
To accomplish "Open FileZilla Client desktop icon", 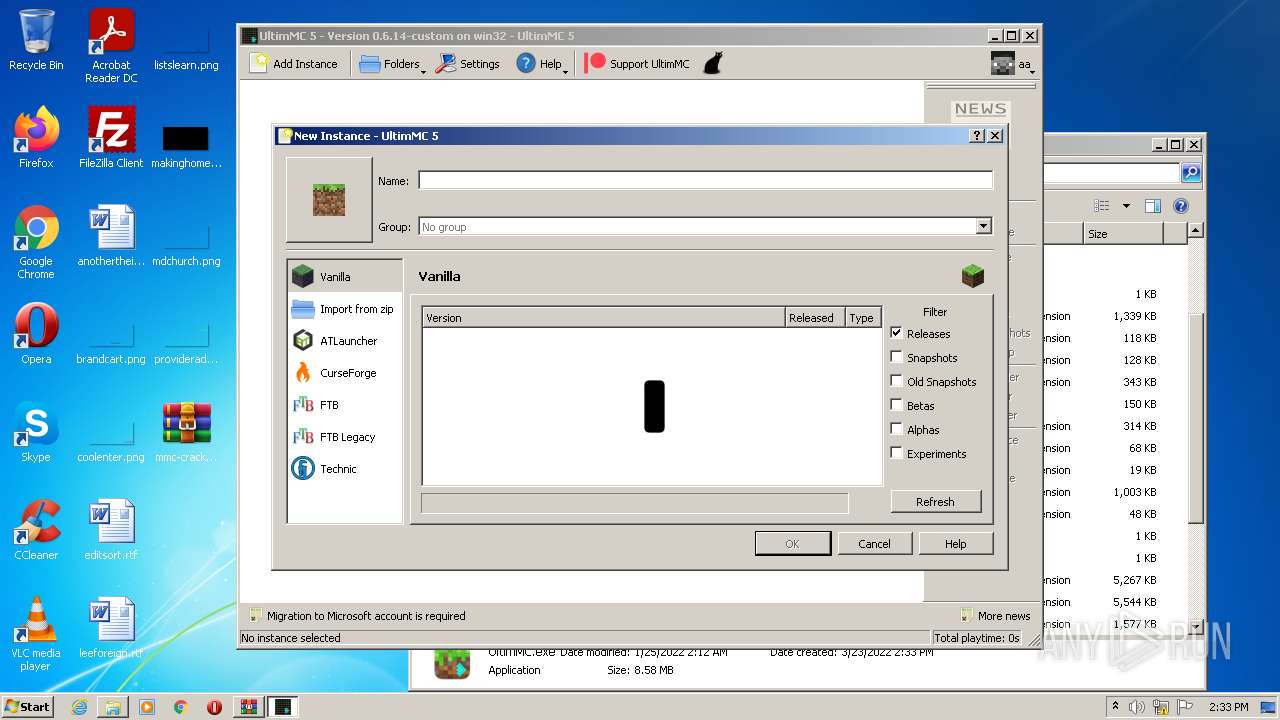I will [x=111, y=138].
